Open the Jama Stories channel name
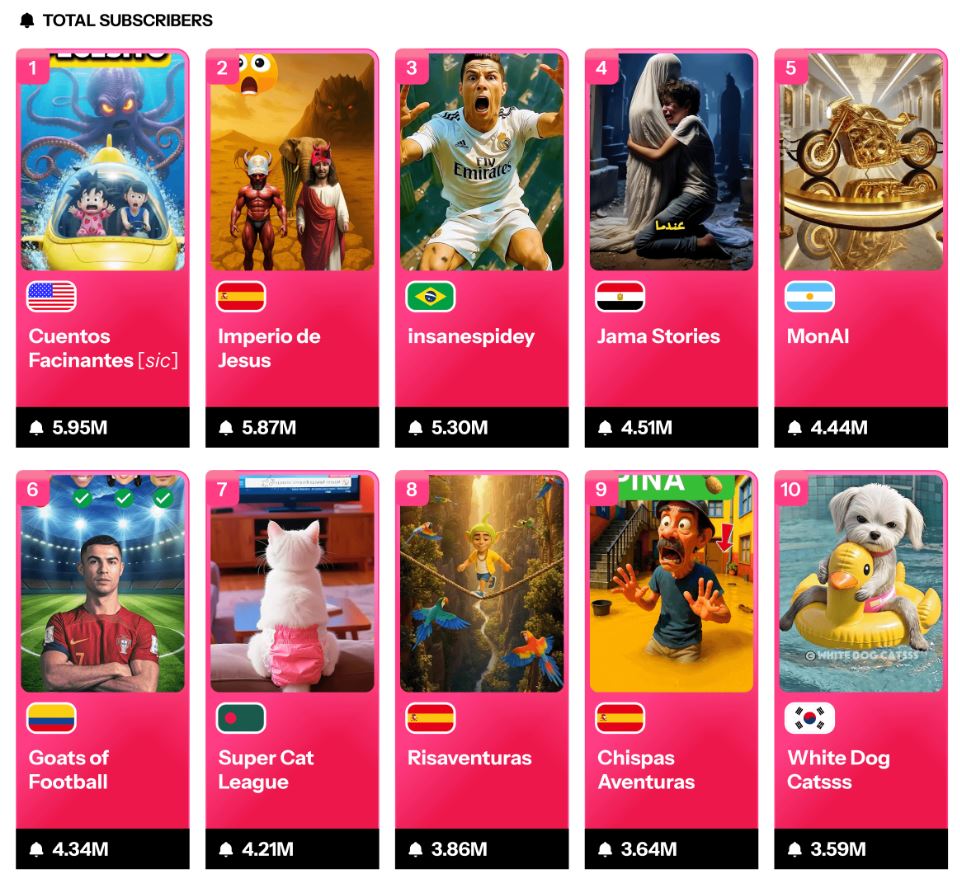960x880 pixels. tap(659, 336)
